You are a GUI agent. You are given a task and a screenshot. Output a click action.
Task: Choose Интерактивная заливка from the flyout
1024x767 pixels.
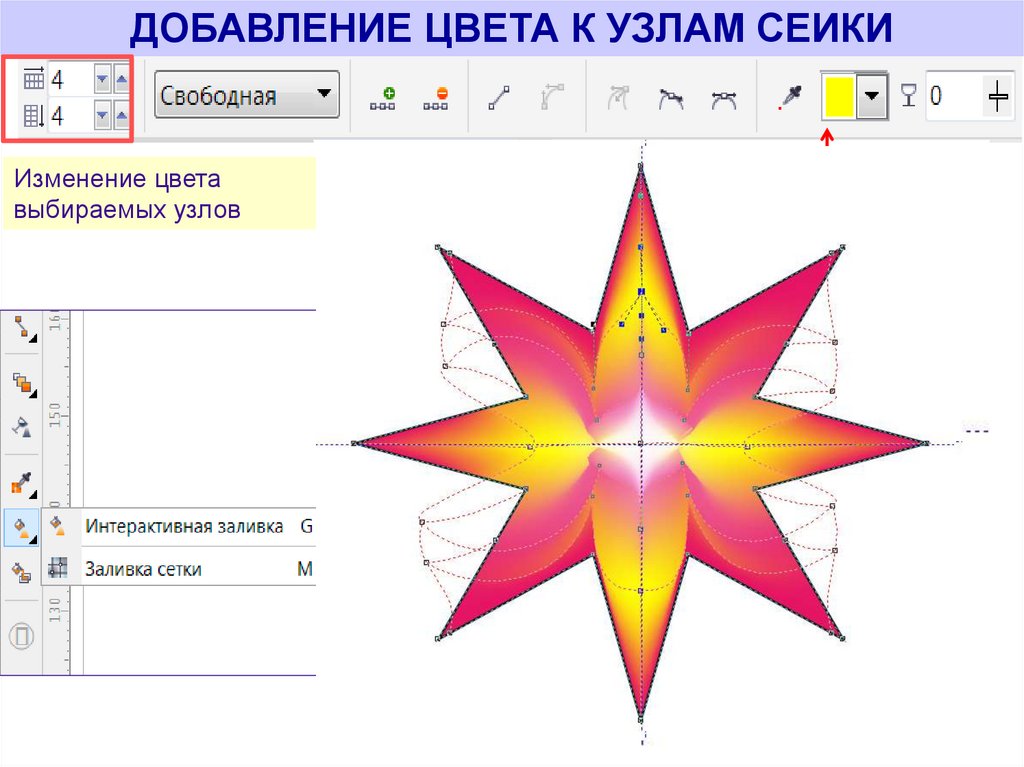click(180, 526)
